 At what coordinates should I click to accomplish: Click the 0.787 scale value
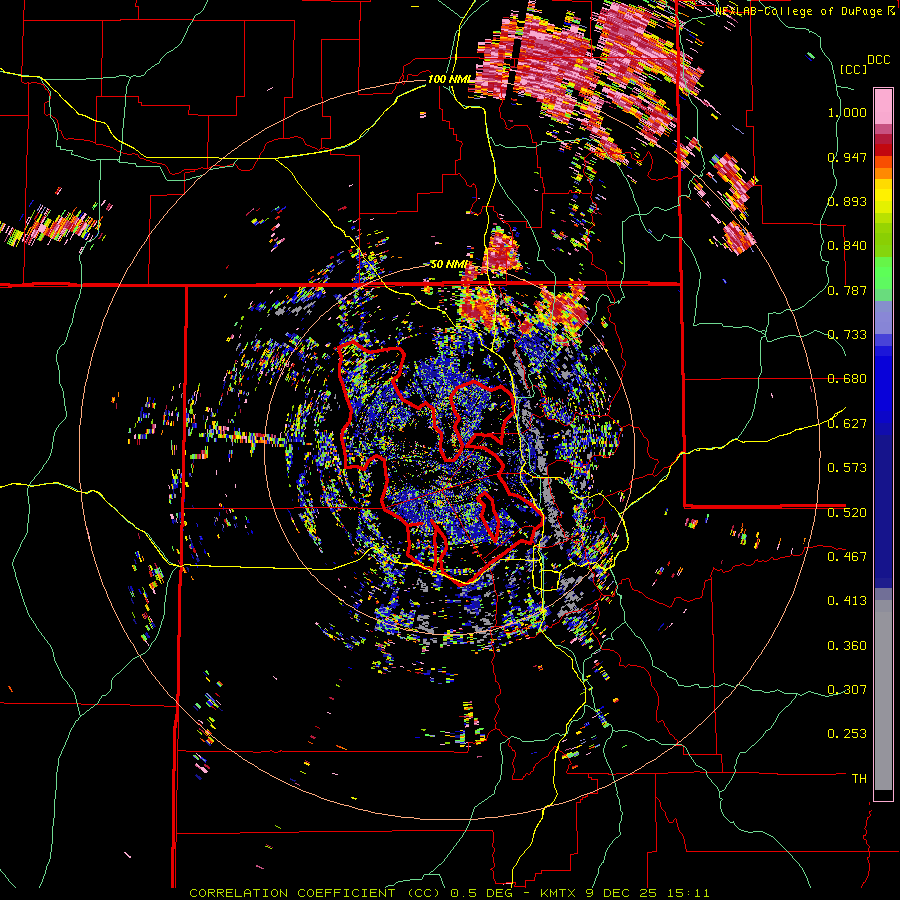tap(847, 290)
